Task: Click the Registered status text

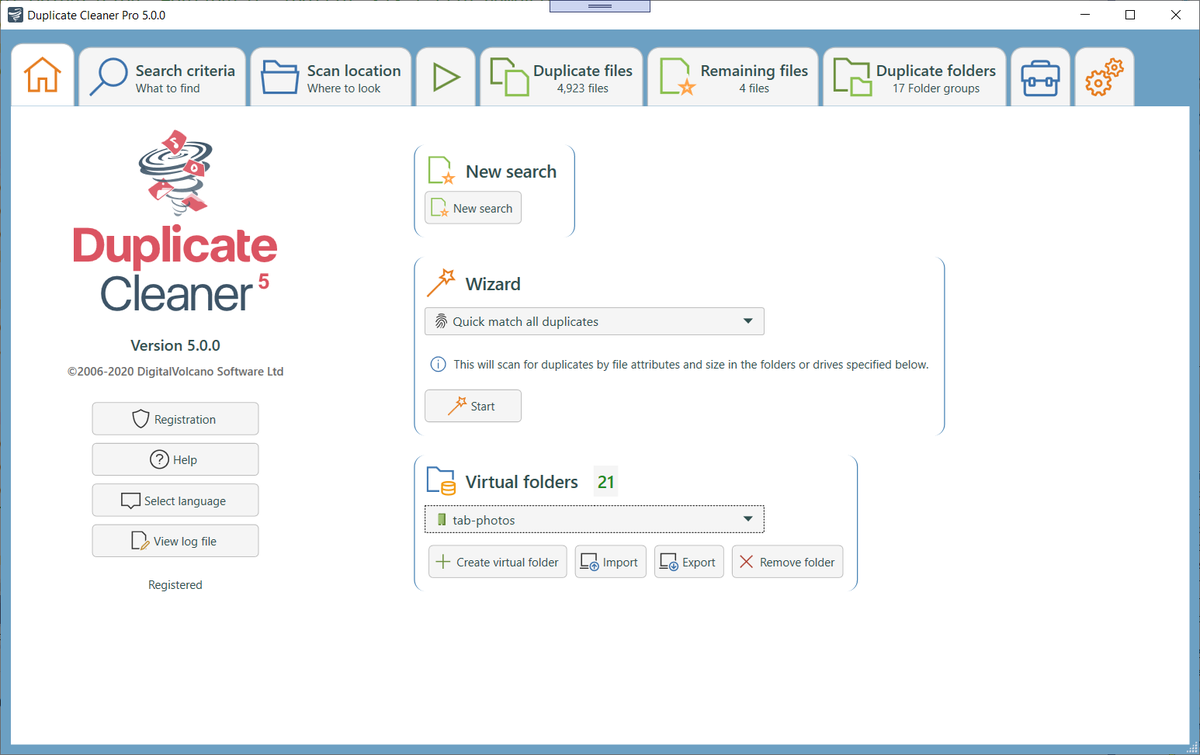Action: tap(175, 584)
